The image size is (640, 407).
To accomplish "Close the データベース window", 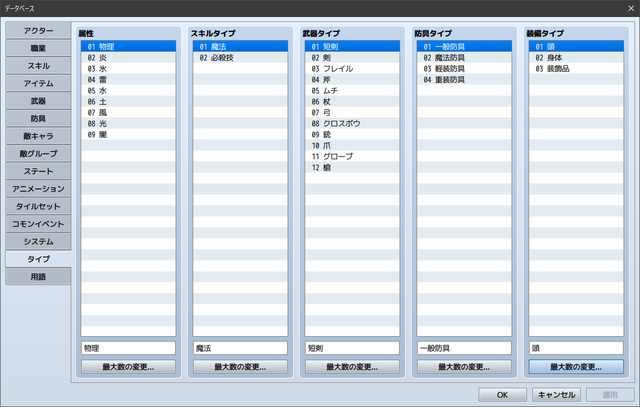I will click(x=631, y=8).
